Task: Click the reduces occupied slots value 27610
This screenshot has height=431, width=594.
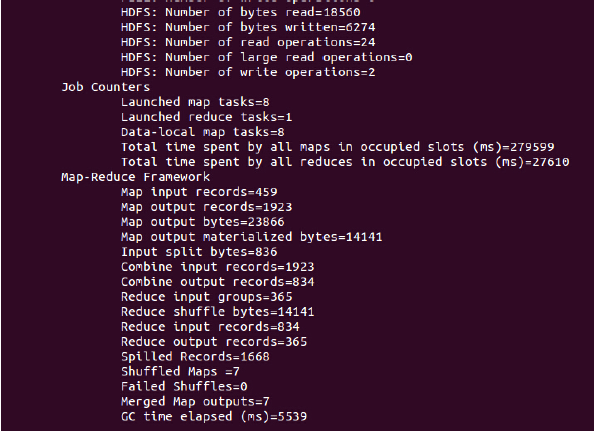Action: coord(550,162)
